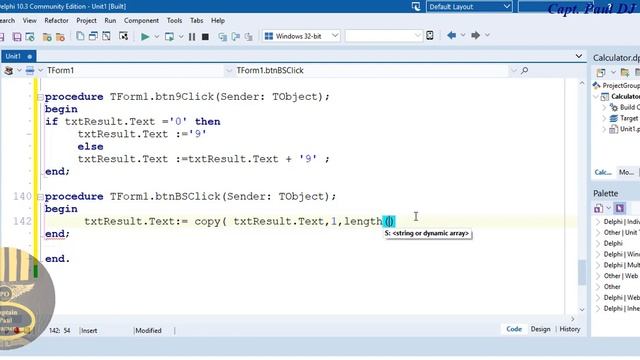Collapse the btnBSClick procedure fold marker
This screenshot has height=360, width=640.
coord(40,197)
